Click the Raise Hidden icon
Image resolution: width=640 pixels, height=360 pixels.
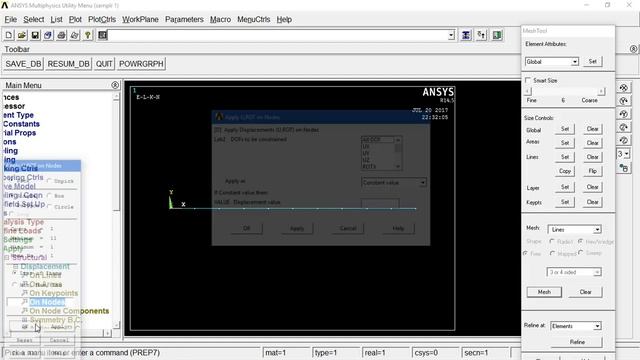[466, 36]
